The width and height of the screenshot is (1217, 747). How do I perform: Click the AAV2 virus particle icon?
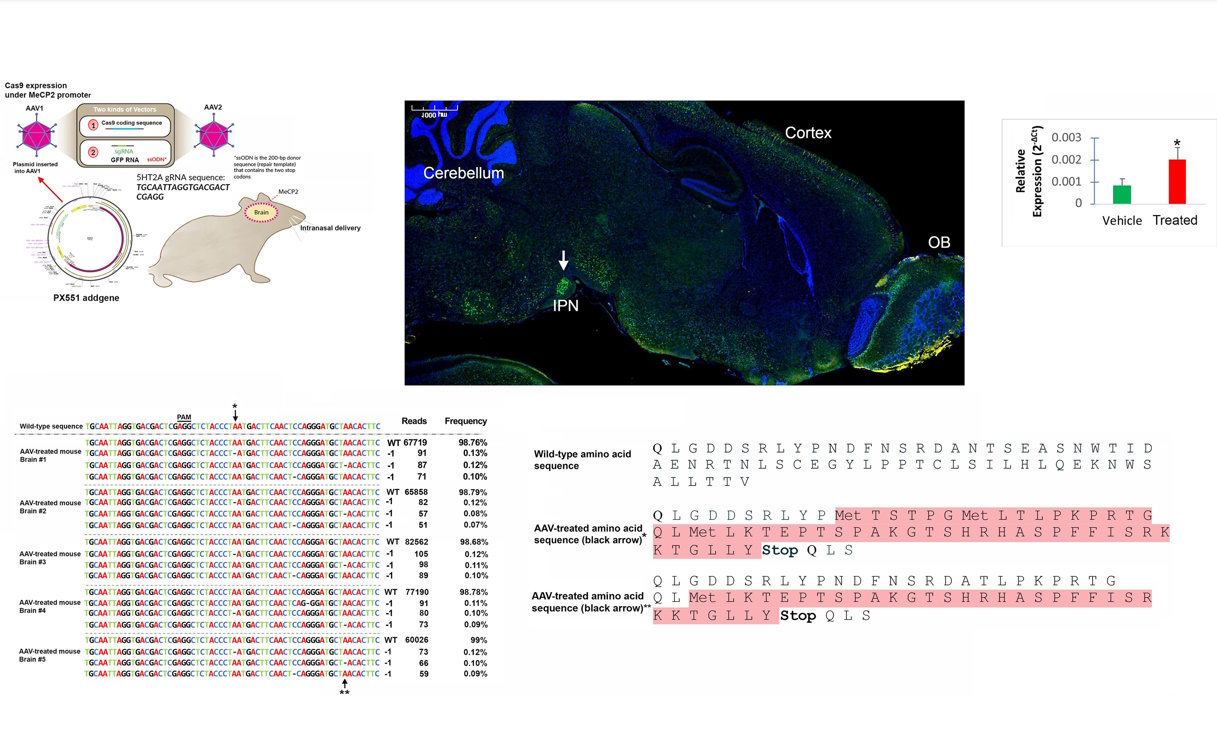[x=212, y=134]
